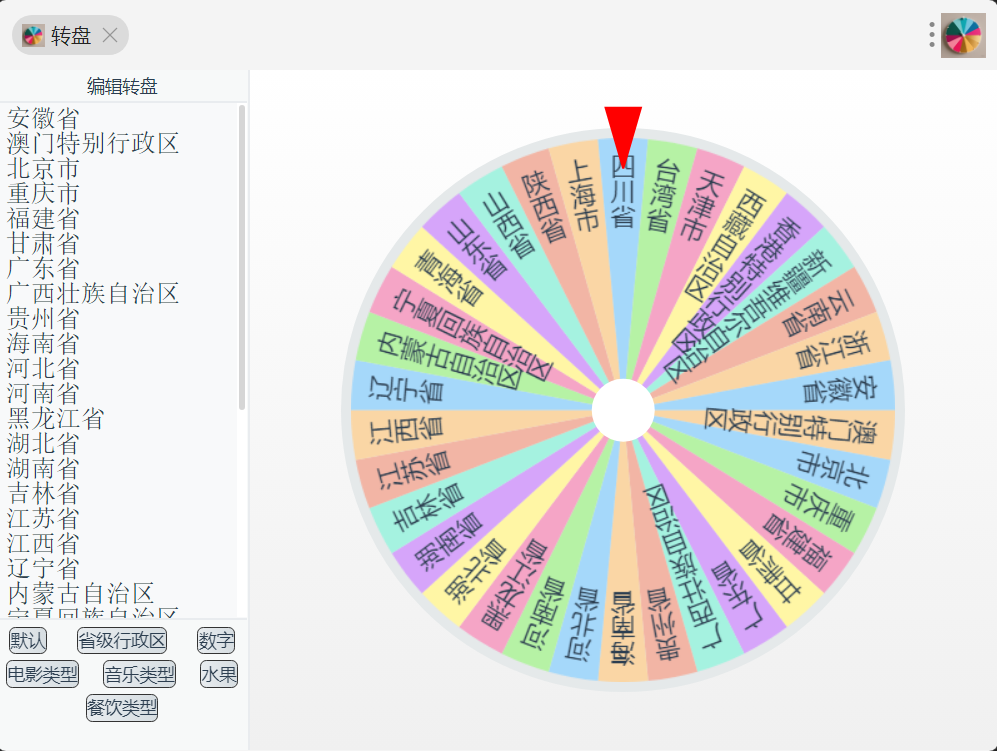Select the 转盘 tab label
The image size is (997, 751).
click(x=71, y=36)
